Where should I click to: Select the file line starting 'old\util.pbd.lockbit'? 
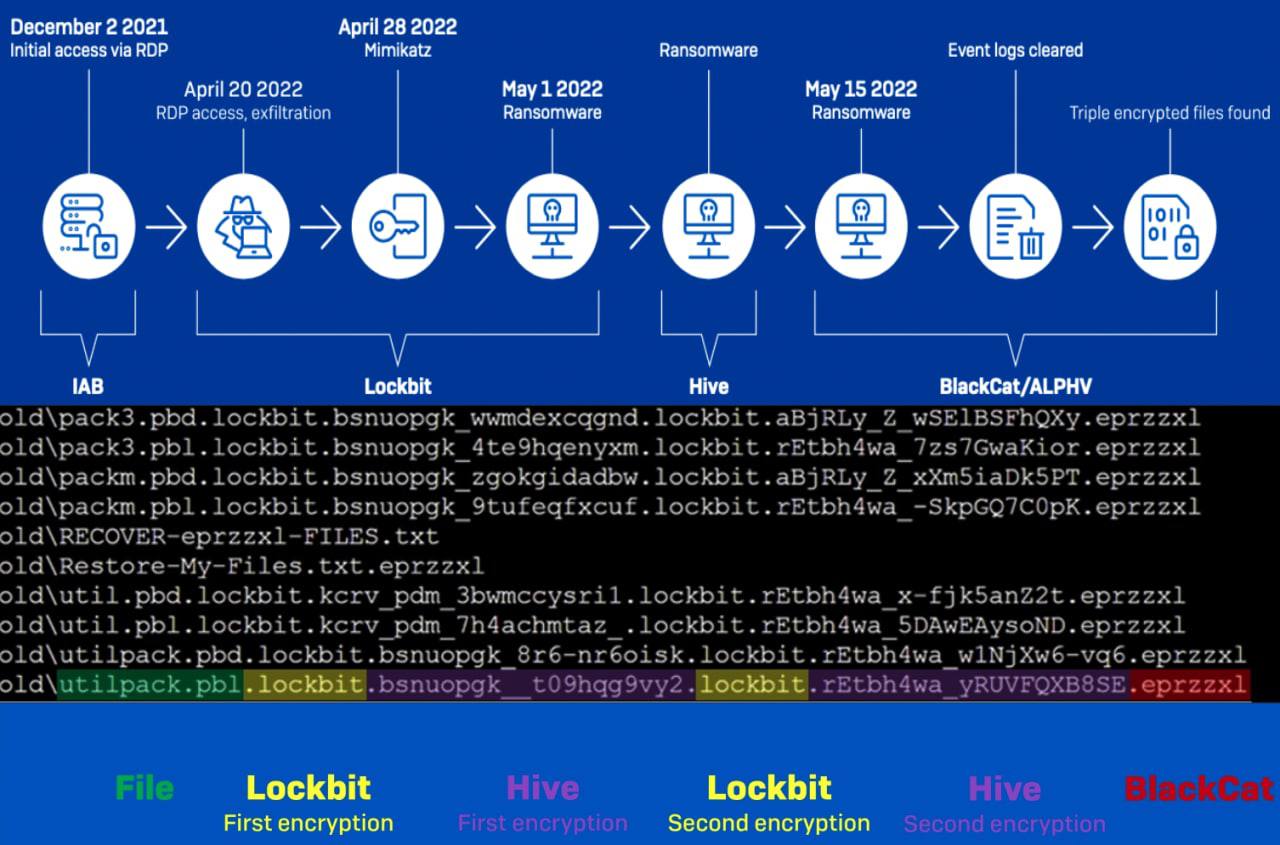coord(593,597)
